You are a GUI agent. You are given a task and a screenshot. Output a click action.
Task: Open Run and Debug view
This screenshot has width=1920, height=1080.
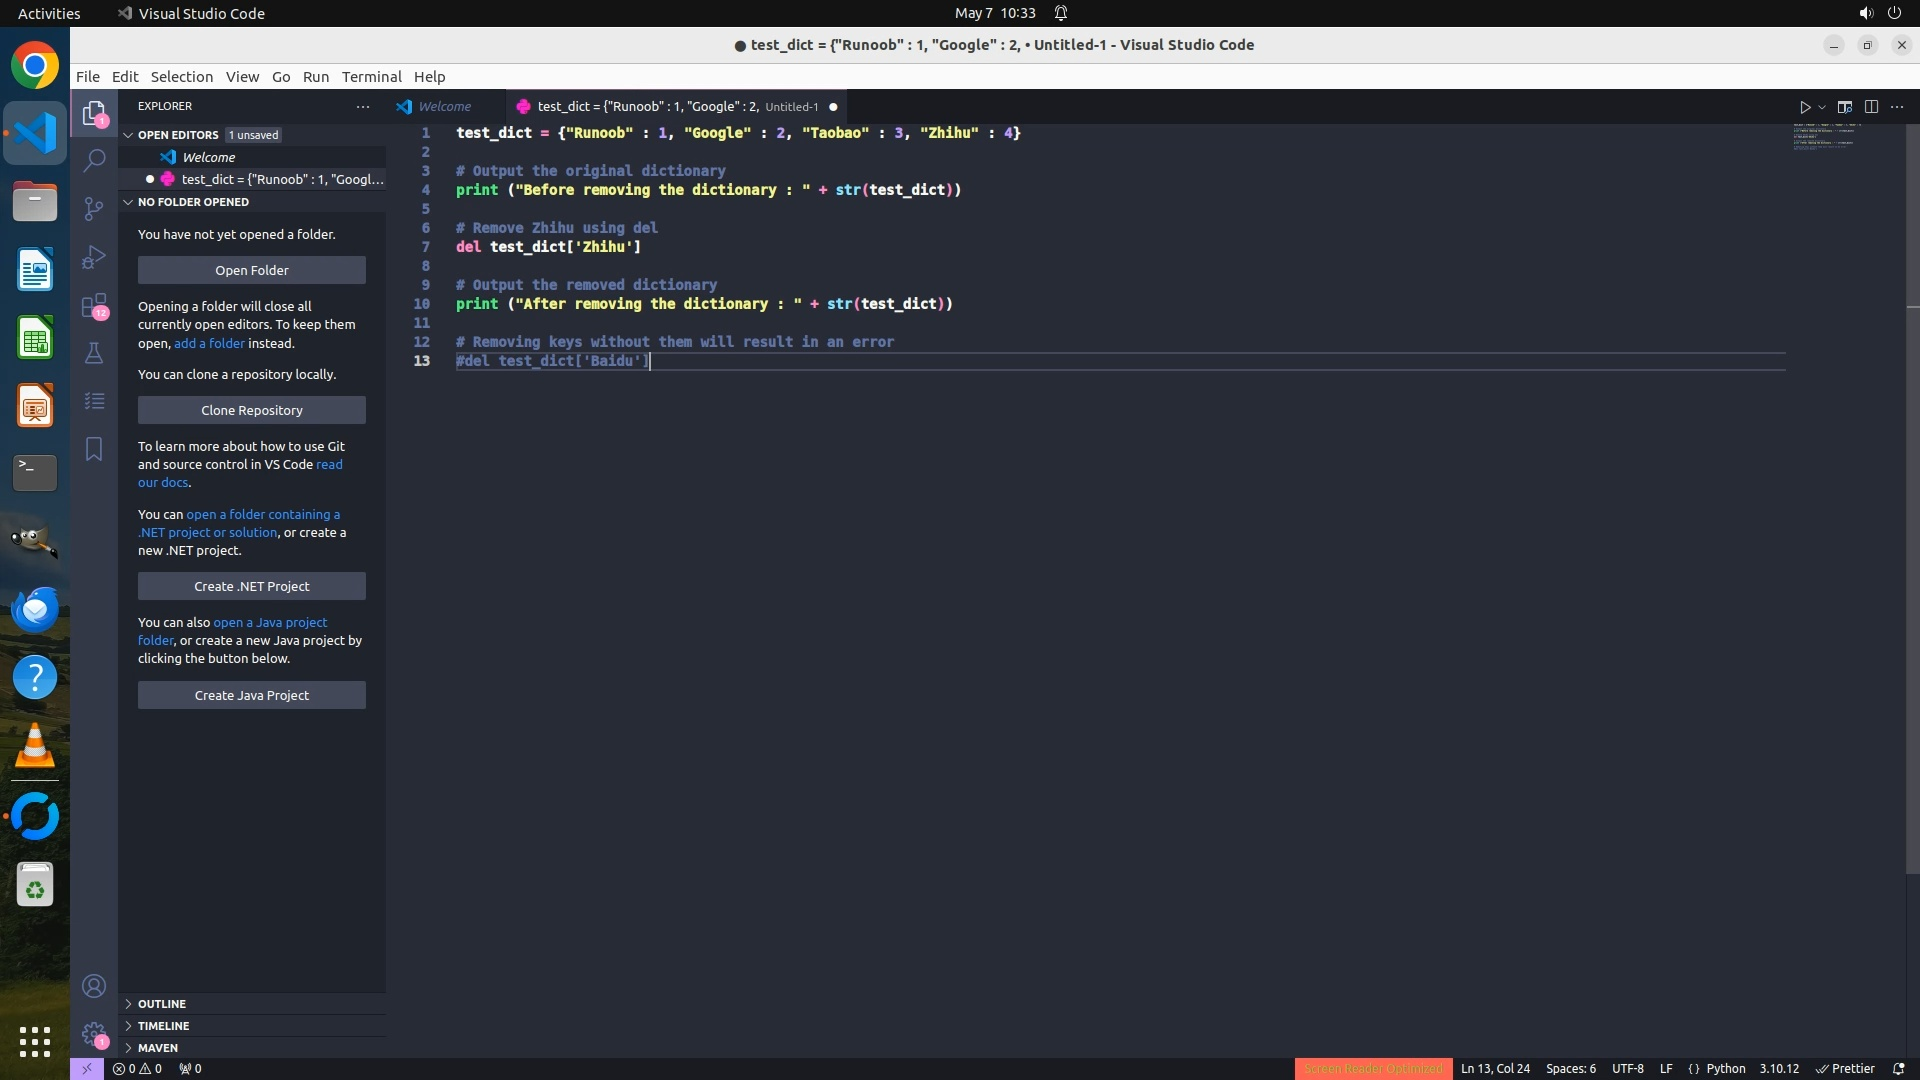click(94, 257)
